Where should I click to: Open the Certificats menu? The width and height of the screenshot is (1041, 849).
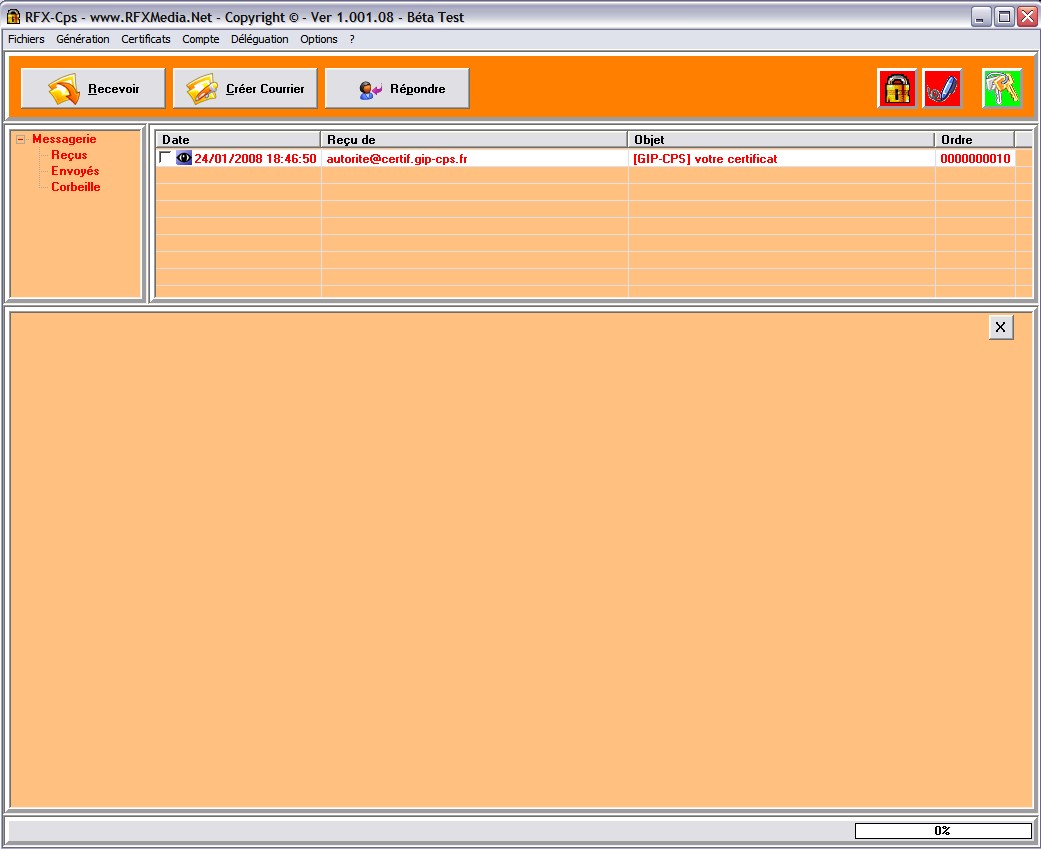[x=146, y=39]
